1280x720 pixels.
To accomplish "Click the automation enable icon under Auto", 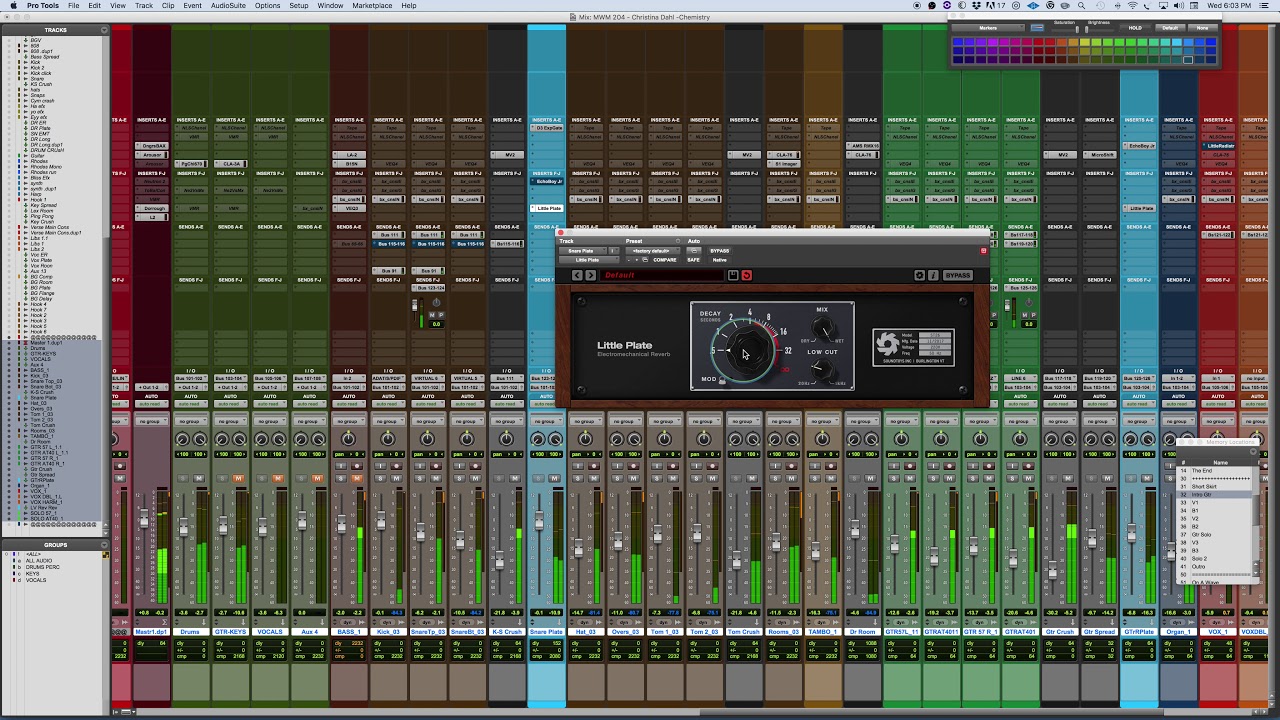I will pyautogui.click(x=694, y=250).
